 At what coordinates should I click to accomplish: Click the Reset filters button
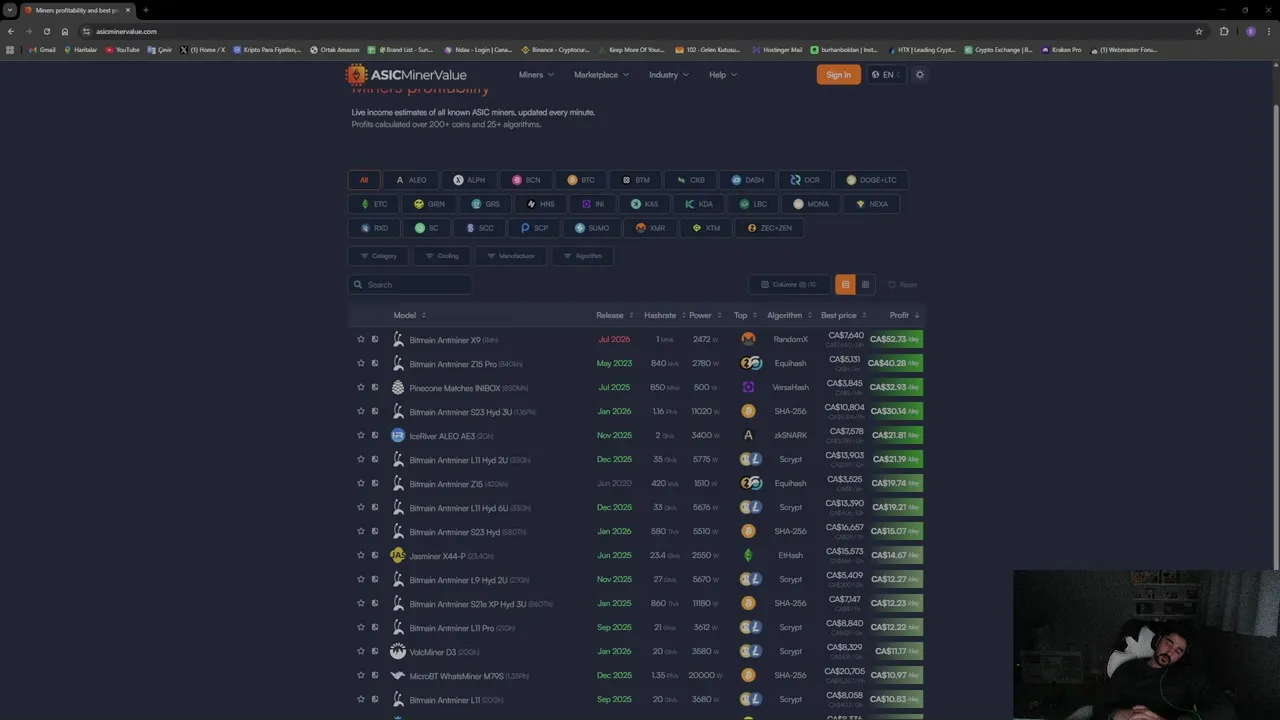[902, 284]
